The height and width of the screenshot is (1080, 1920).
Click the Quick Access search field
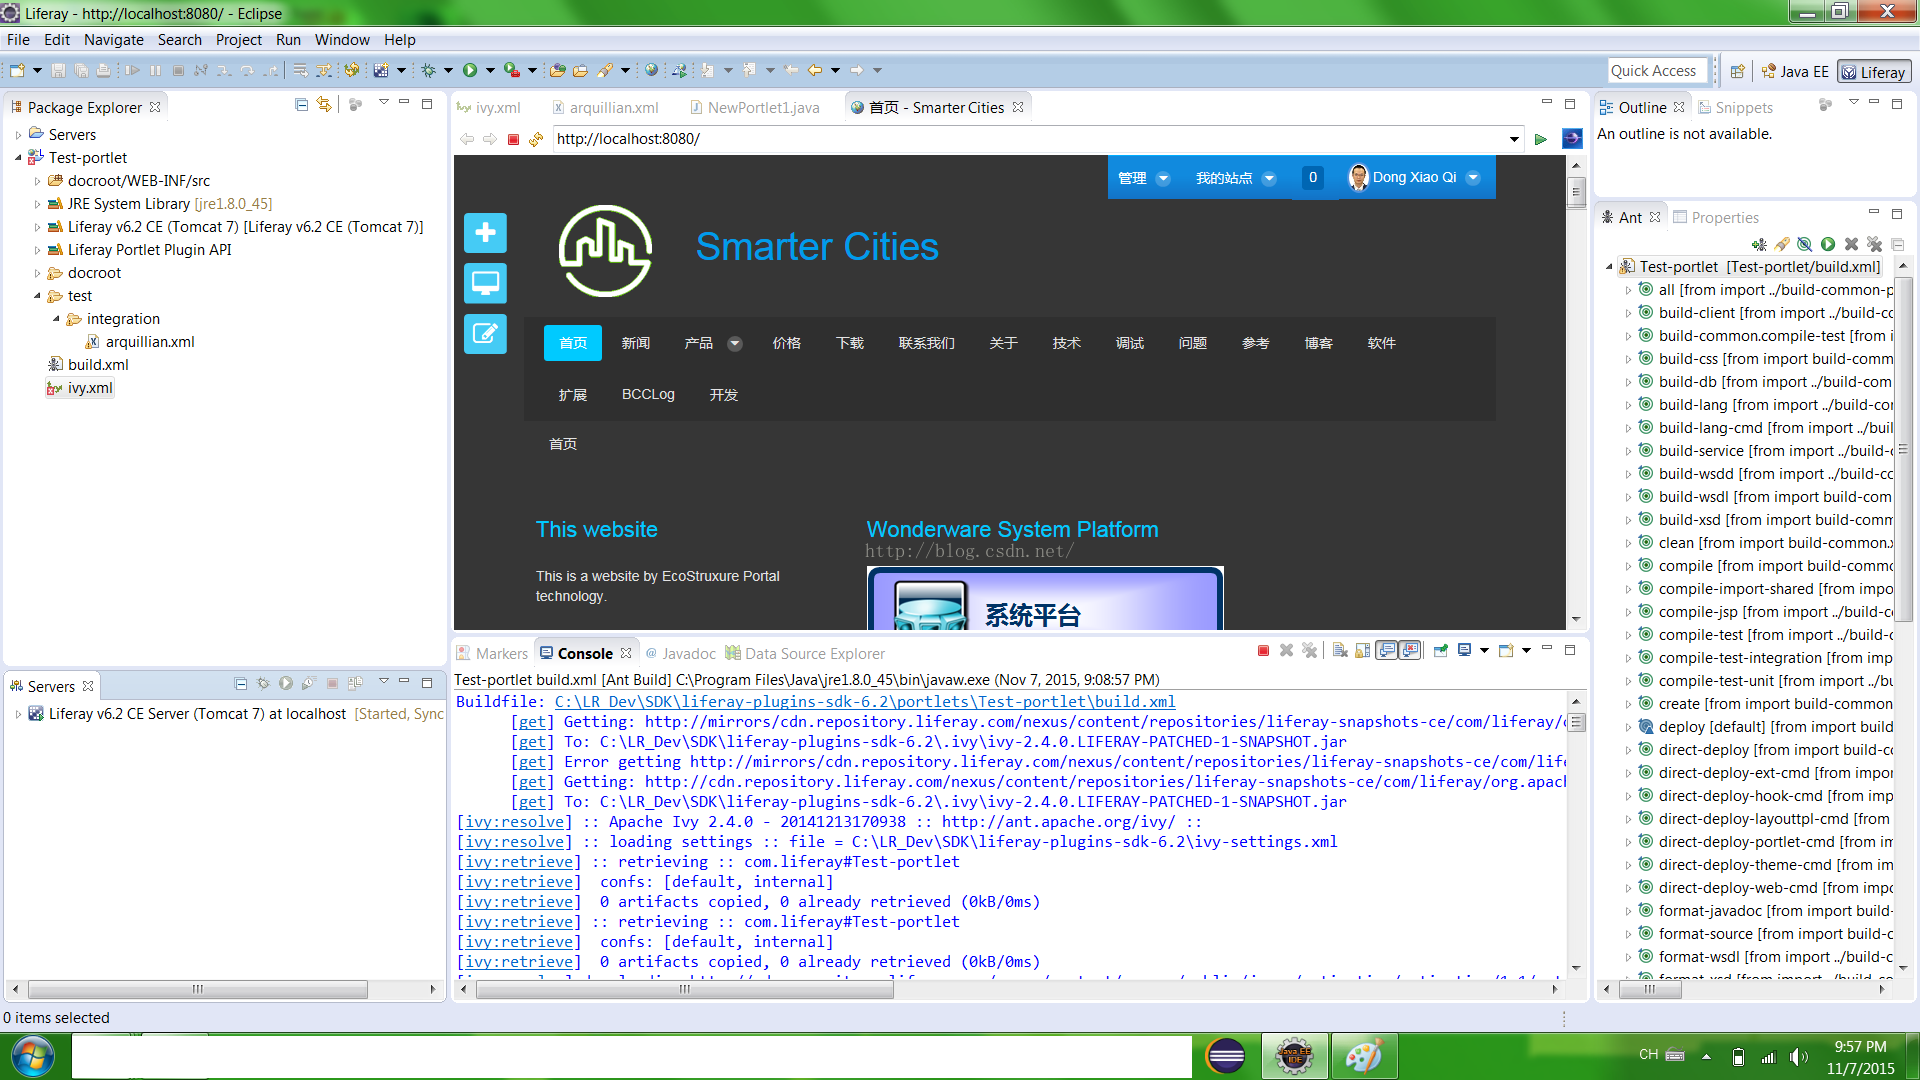point(1658,71)
